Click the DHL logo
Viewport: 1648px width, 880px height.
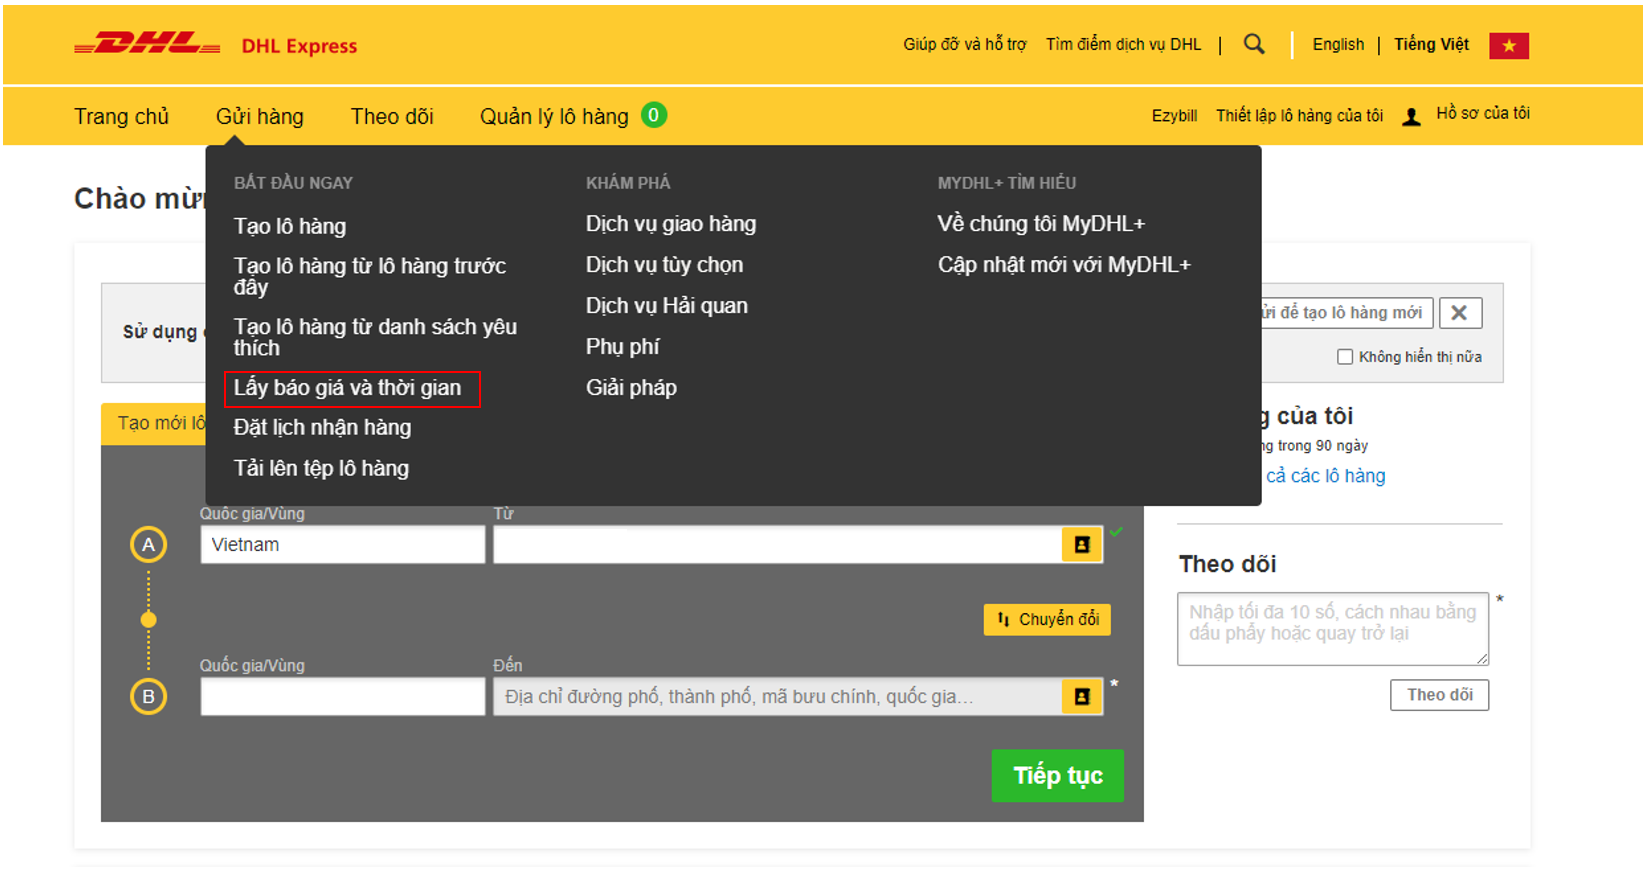(x=147, y=45)
